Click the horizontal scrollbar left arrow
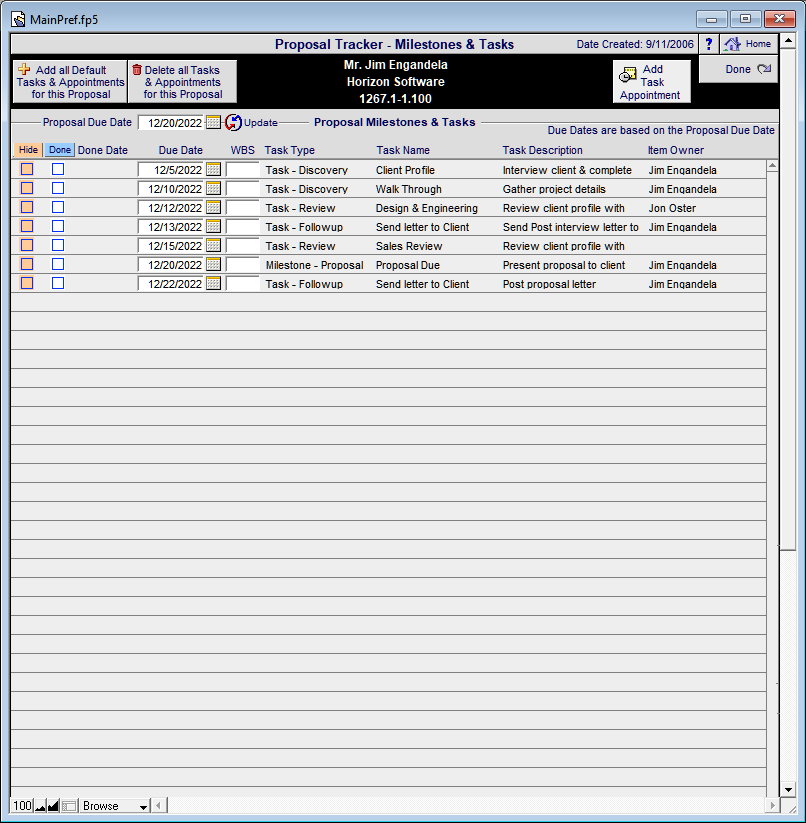Screen dimensions: 806x823 [160, 805]
